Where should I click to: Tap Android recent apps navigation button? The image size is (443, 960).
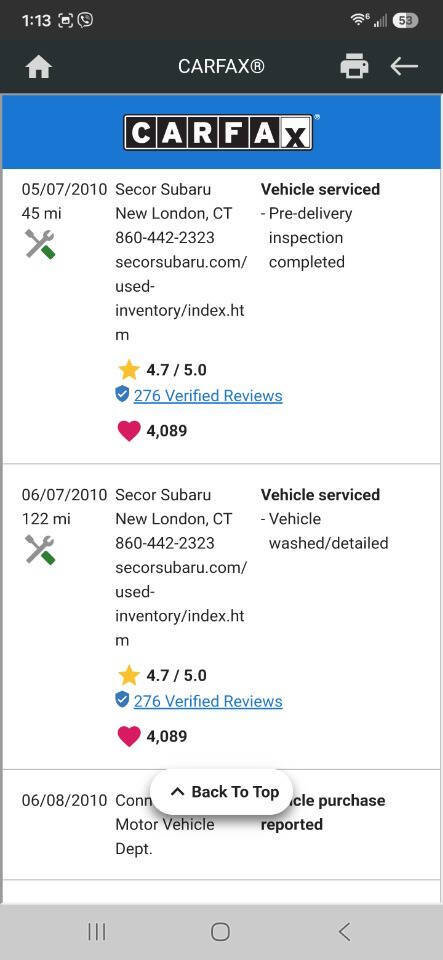(x=97, y=932)
